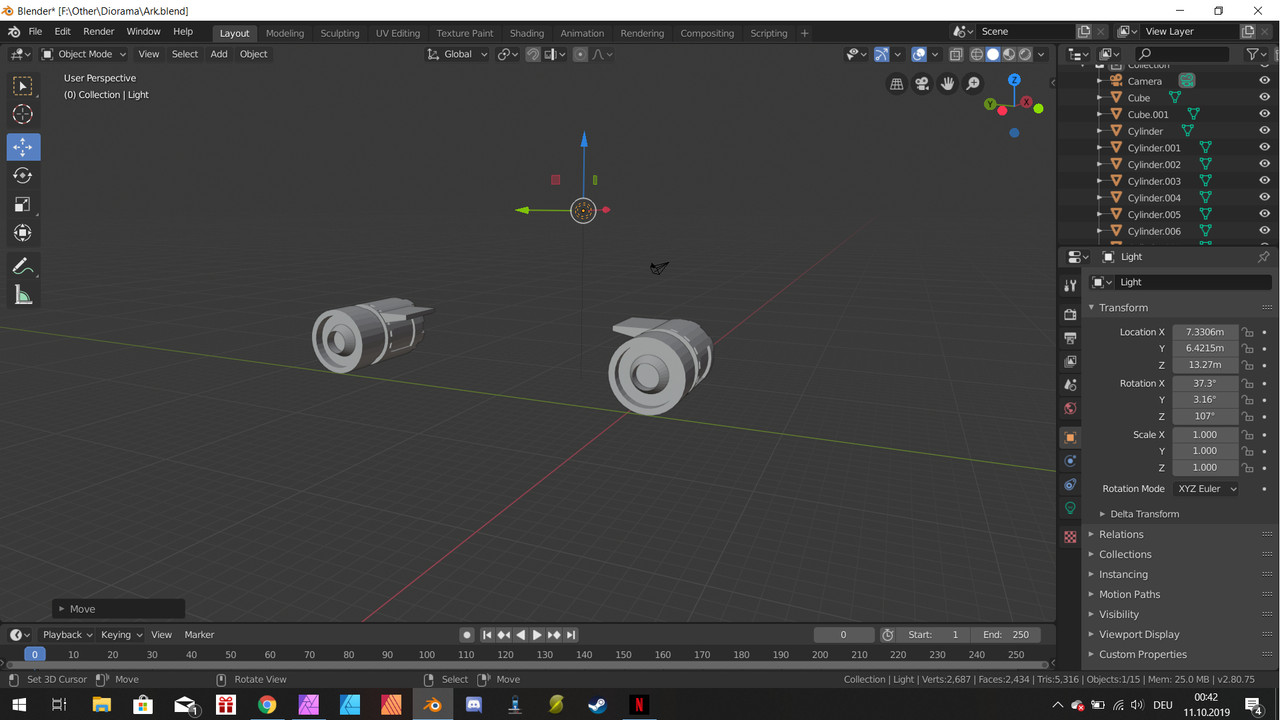The width and height of the screenshot is (1280, 720).
Task: Open the Texture properties tab
Action: pos(1070,537)
